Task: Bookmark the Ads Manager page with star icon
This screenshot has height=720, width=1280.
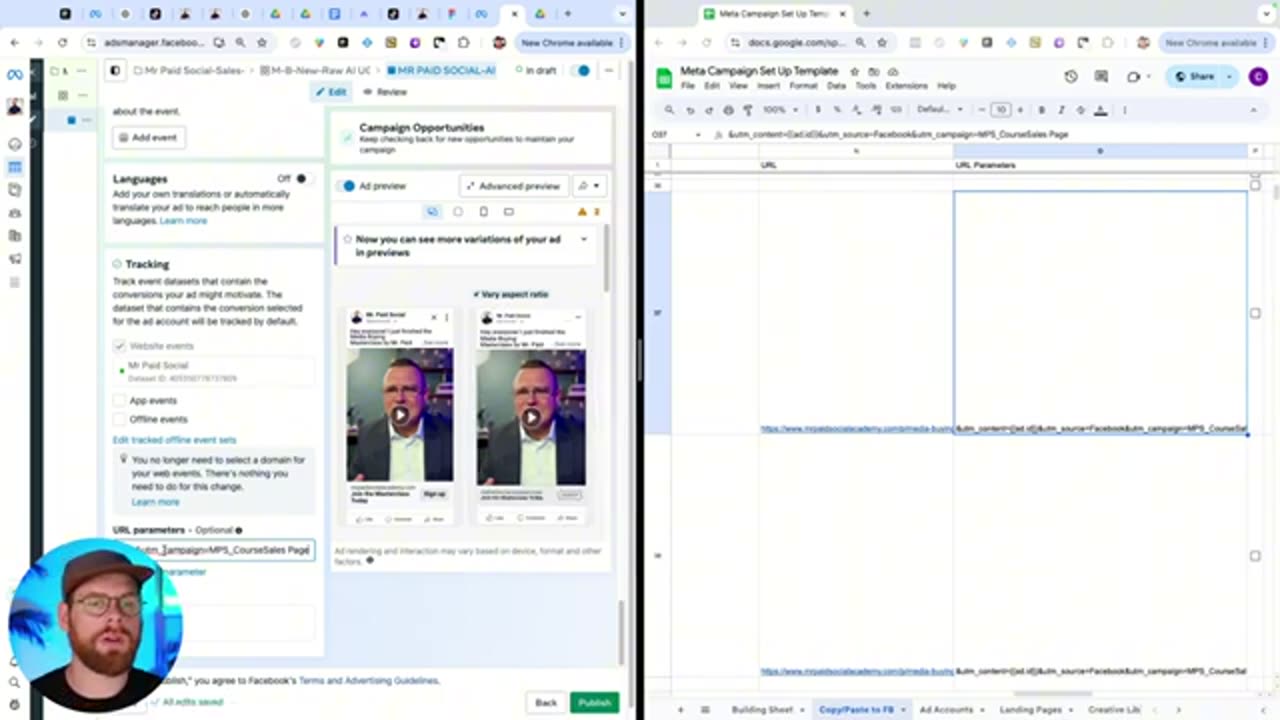Action: point(262,43)
